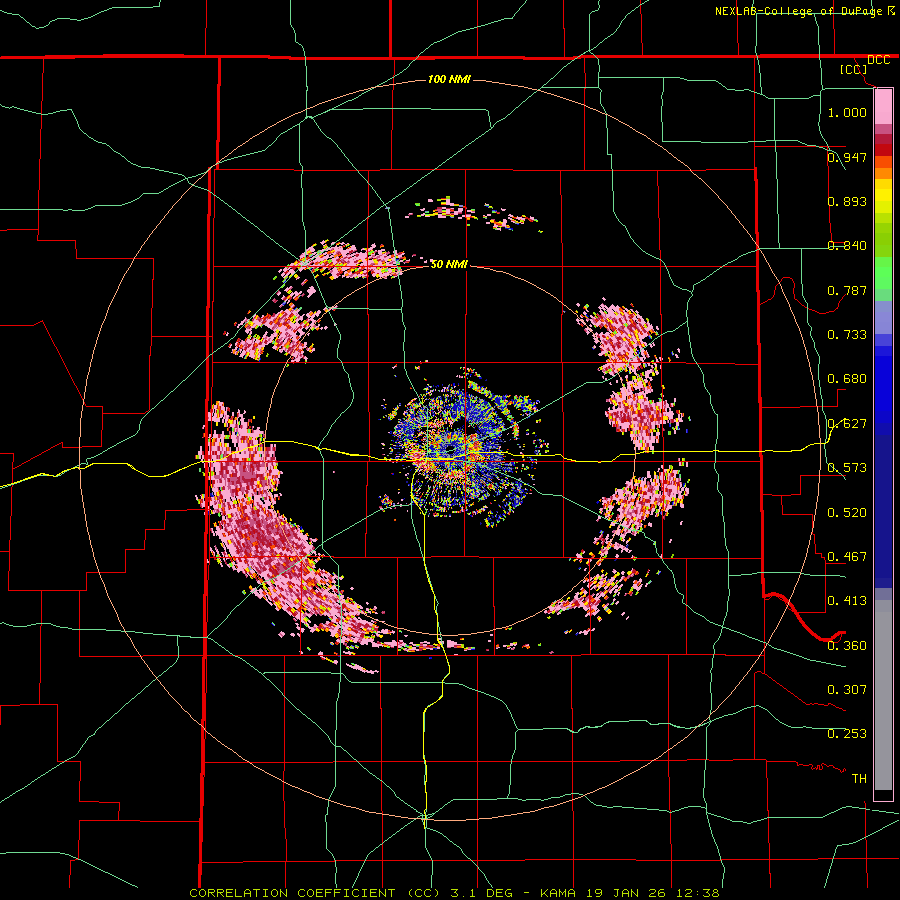
Task: Click the DCC label above the color scale
Action: pyautogui.click(x=878, y=60)
